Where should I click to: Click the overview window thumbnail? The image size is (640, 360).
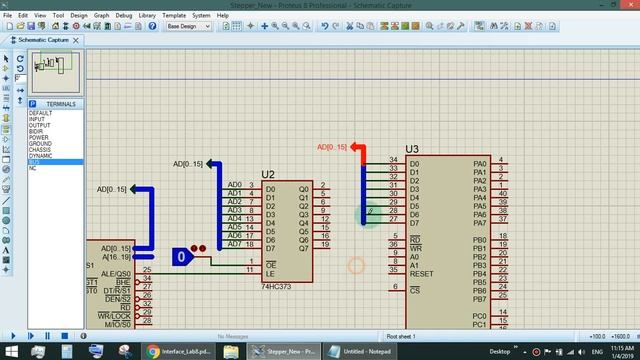click(x=56, y=72)
